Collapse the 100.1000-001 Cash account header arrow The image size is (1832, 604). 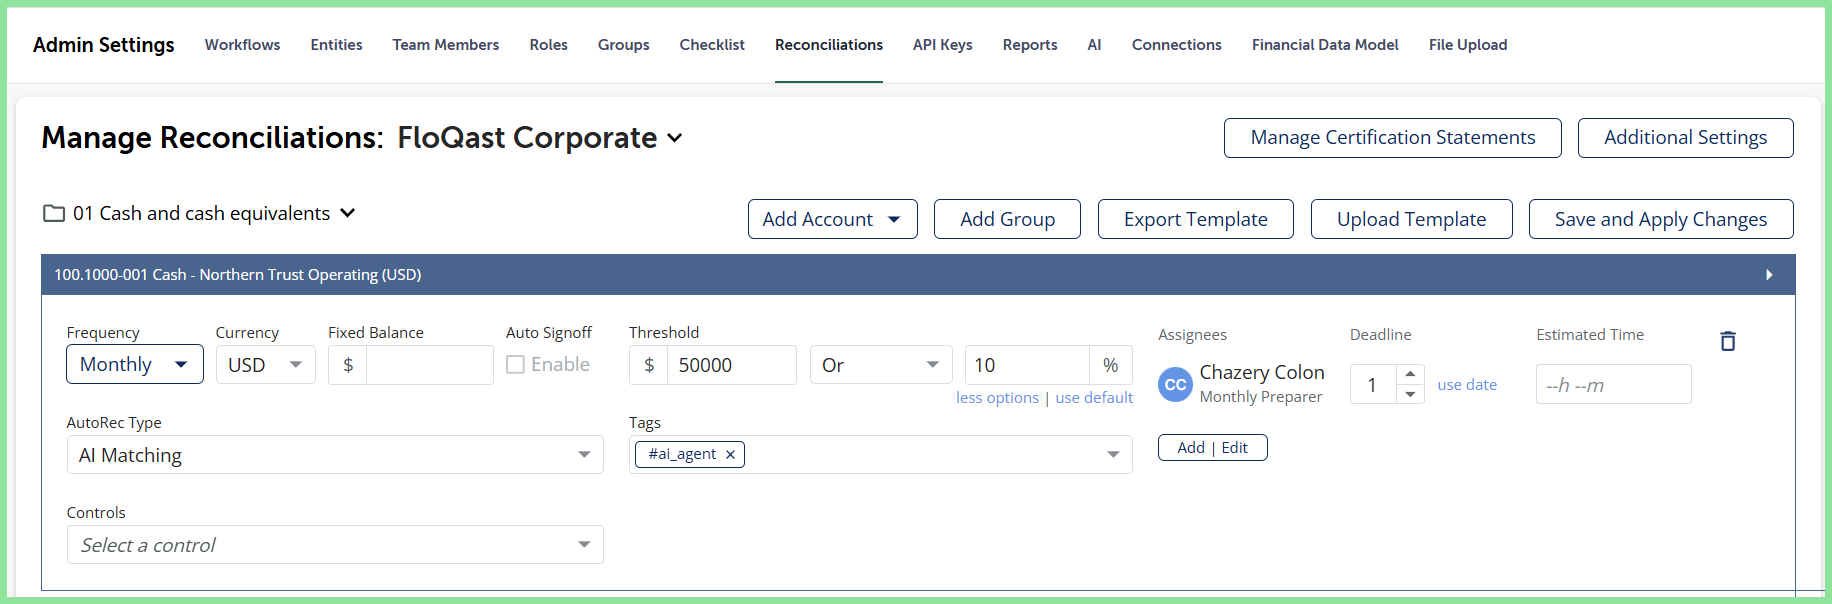tap(1769, 274)
